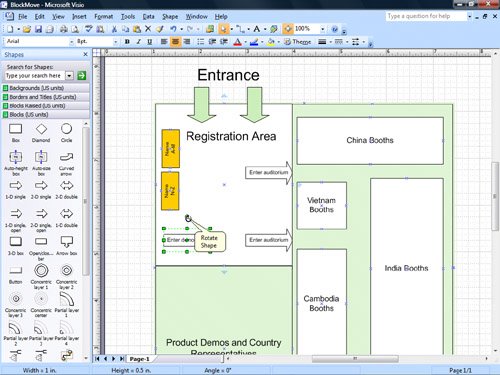Toggle Bold formatting
500x375 pixels.
127,42
